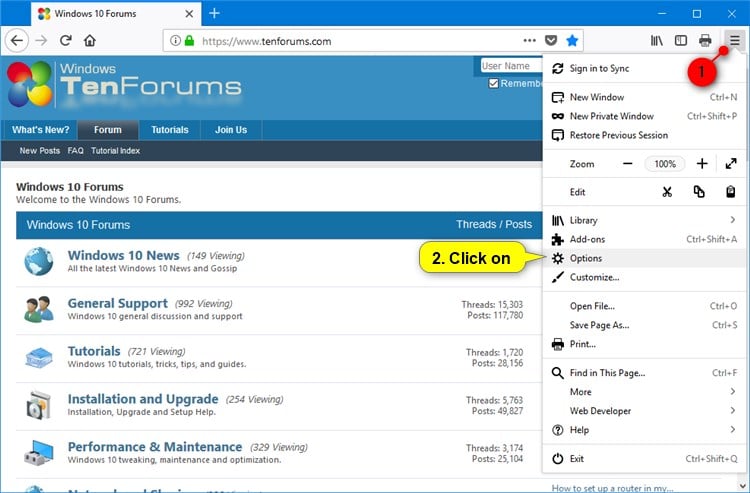Cut using the scissors icon
The width and height of the screenshot is (750, 493).
click(x=667, y=192)
